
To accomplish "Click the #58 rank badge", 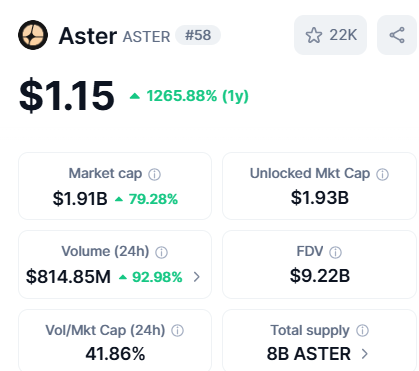I will (x=198, y=35).
